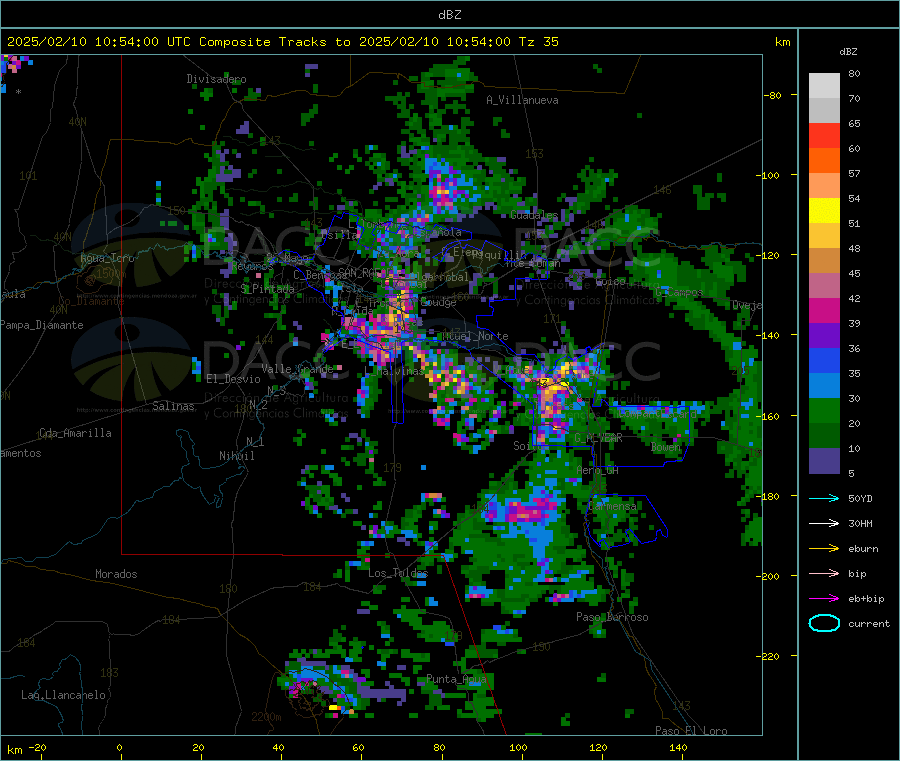
Task: Click the 'dBZ' title at top center
Action: [x=449, y=15]
